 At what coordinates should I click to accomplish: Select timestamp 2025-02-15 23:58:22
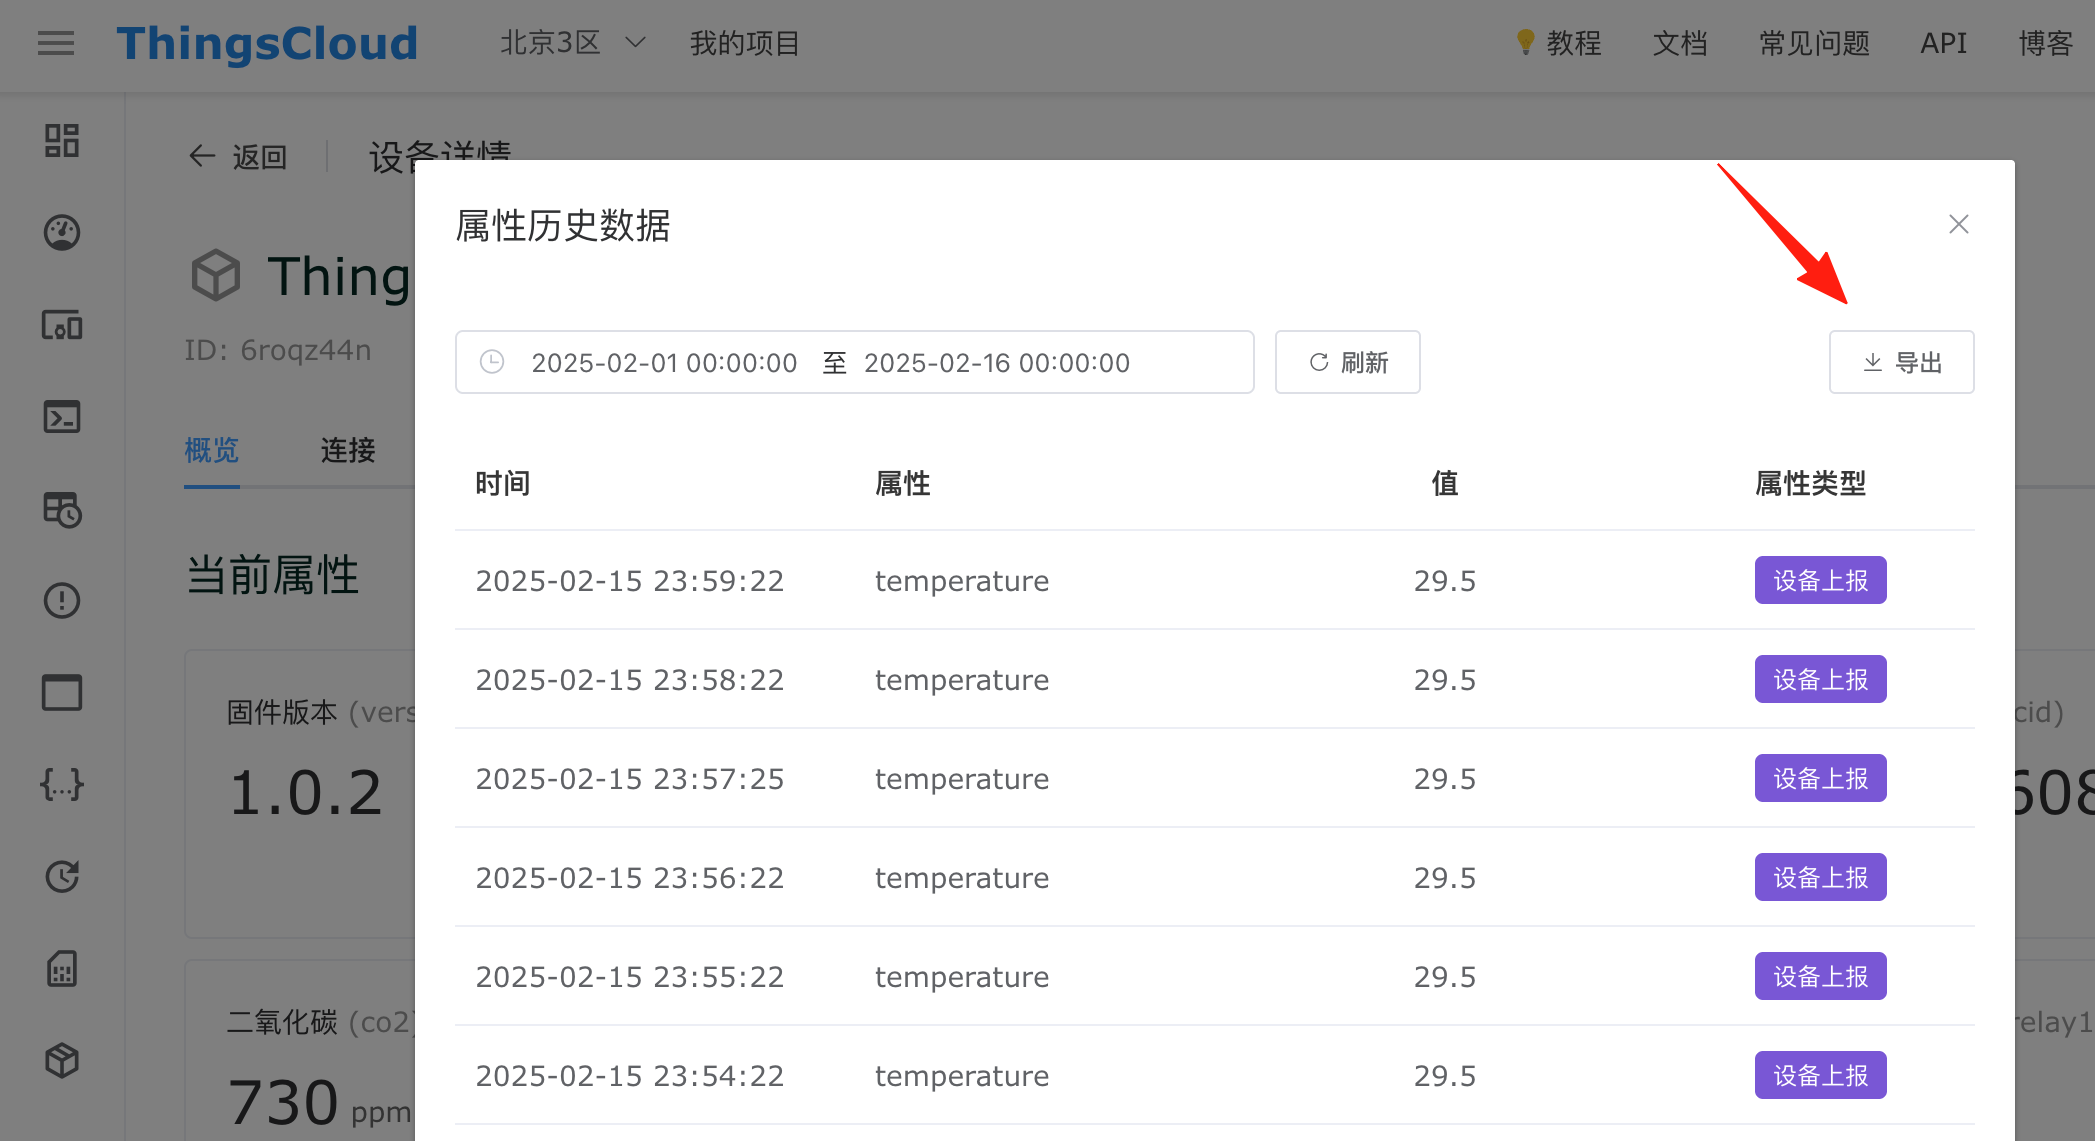(x=630, y=679)
